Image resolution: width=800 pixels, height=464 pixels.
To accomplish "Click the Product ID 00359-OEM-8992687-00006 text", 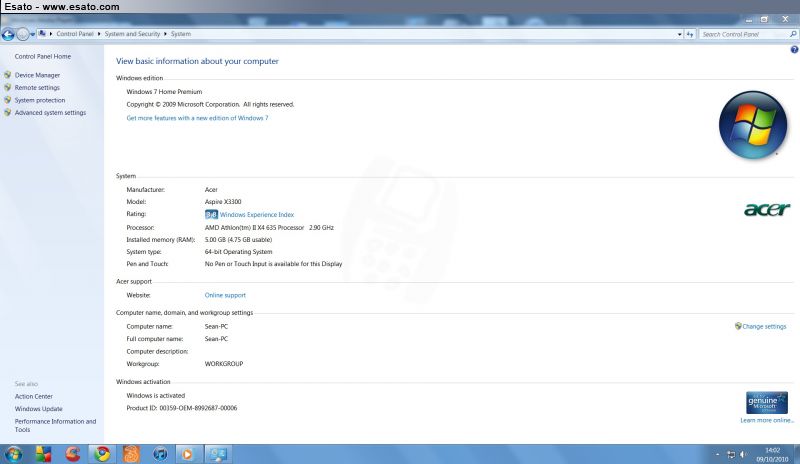I will [182, 408].
